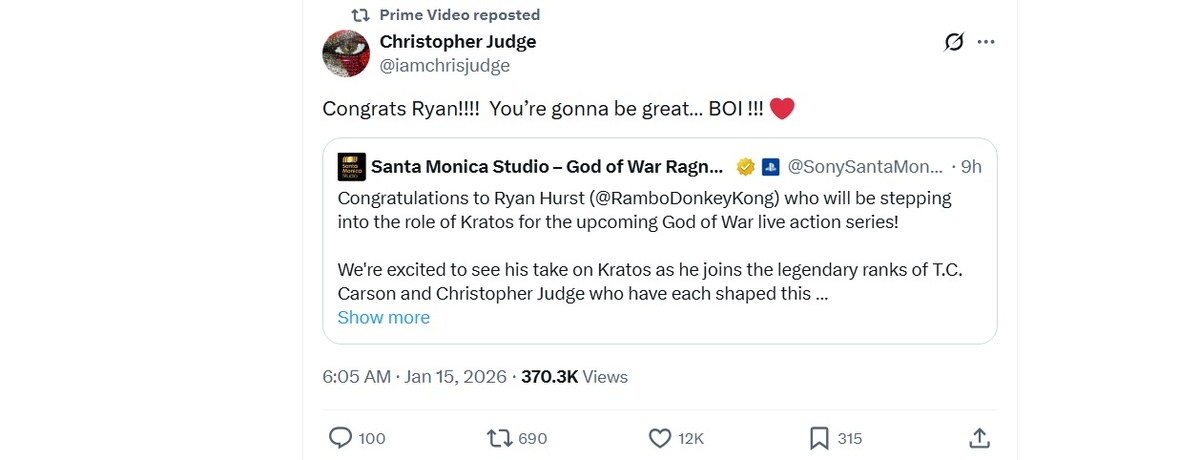Click the gold verified badge
This screenshot has width=1200, height=460.
click(745, 167)
